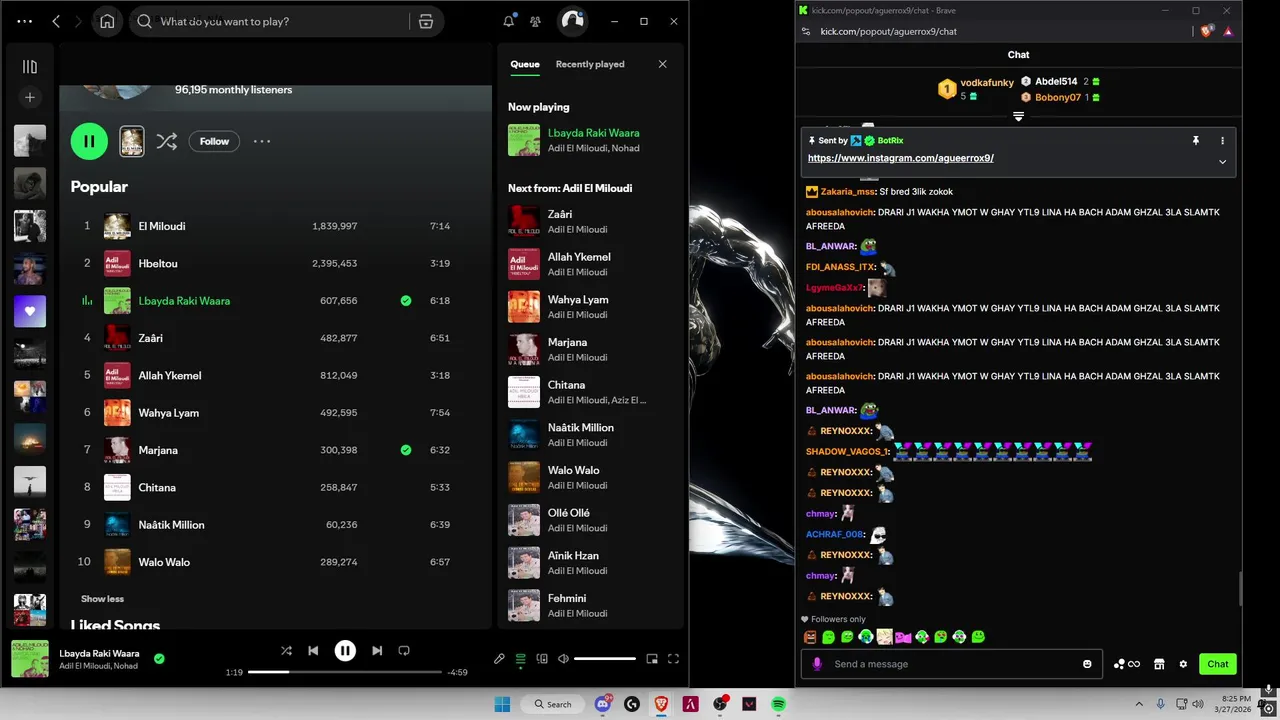The image size is (1280, 720).
Task: Pause playback in bottom player
Action: 345,651
